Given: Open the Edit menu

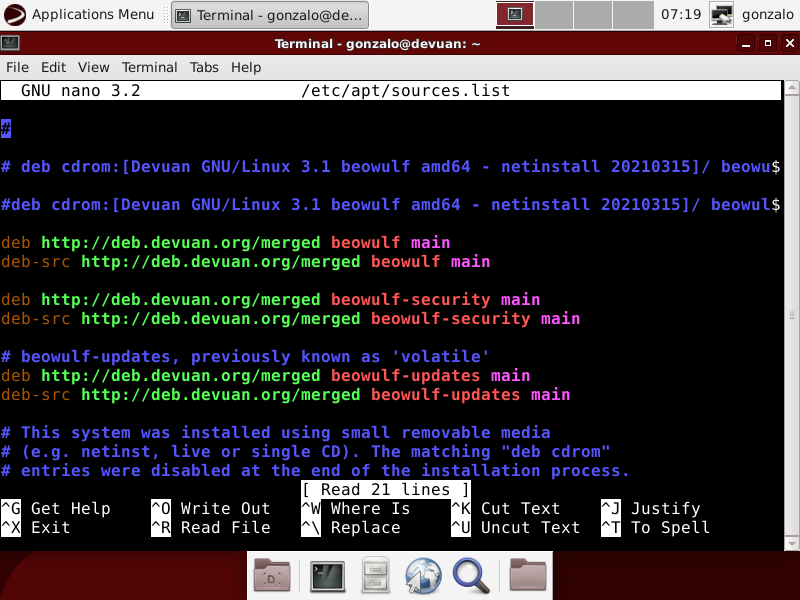Looking at the screenshot, I should [54, 67].
